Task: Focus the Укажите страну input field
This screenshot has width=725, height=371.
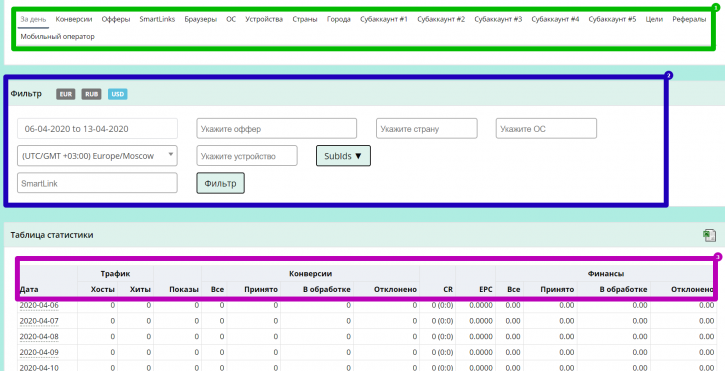Action: 427,129
